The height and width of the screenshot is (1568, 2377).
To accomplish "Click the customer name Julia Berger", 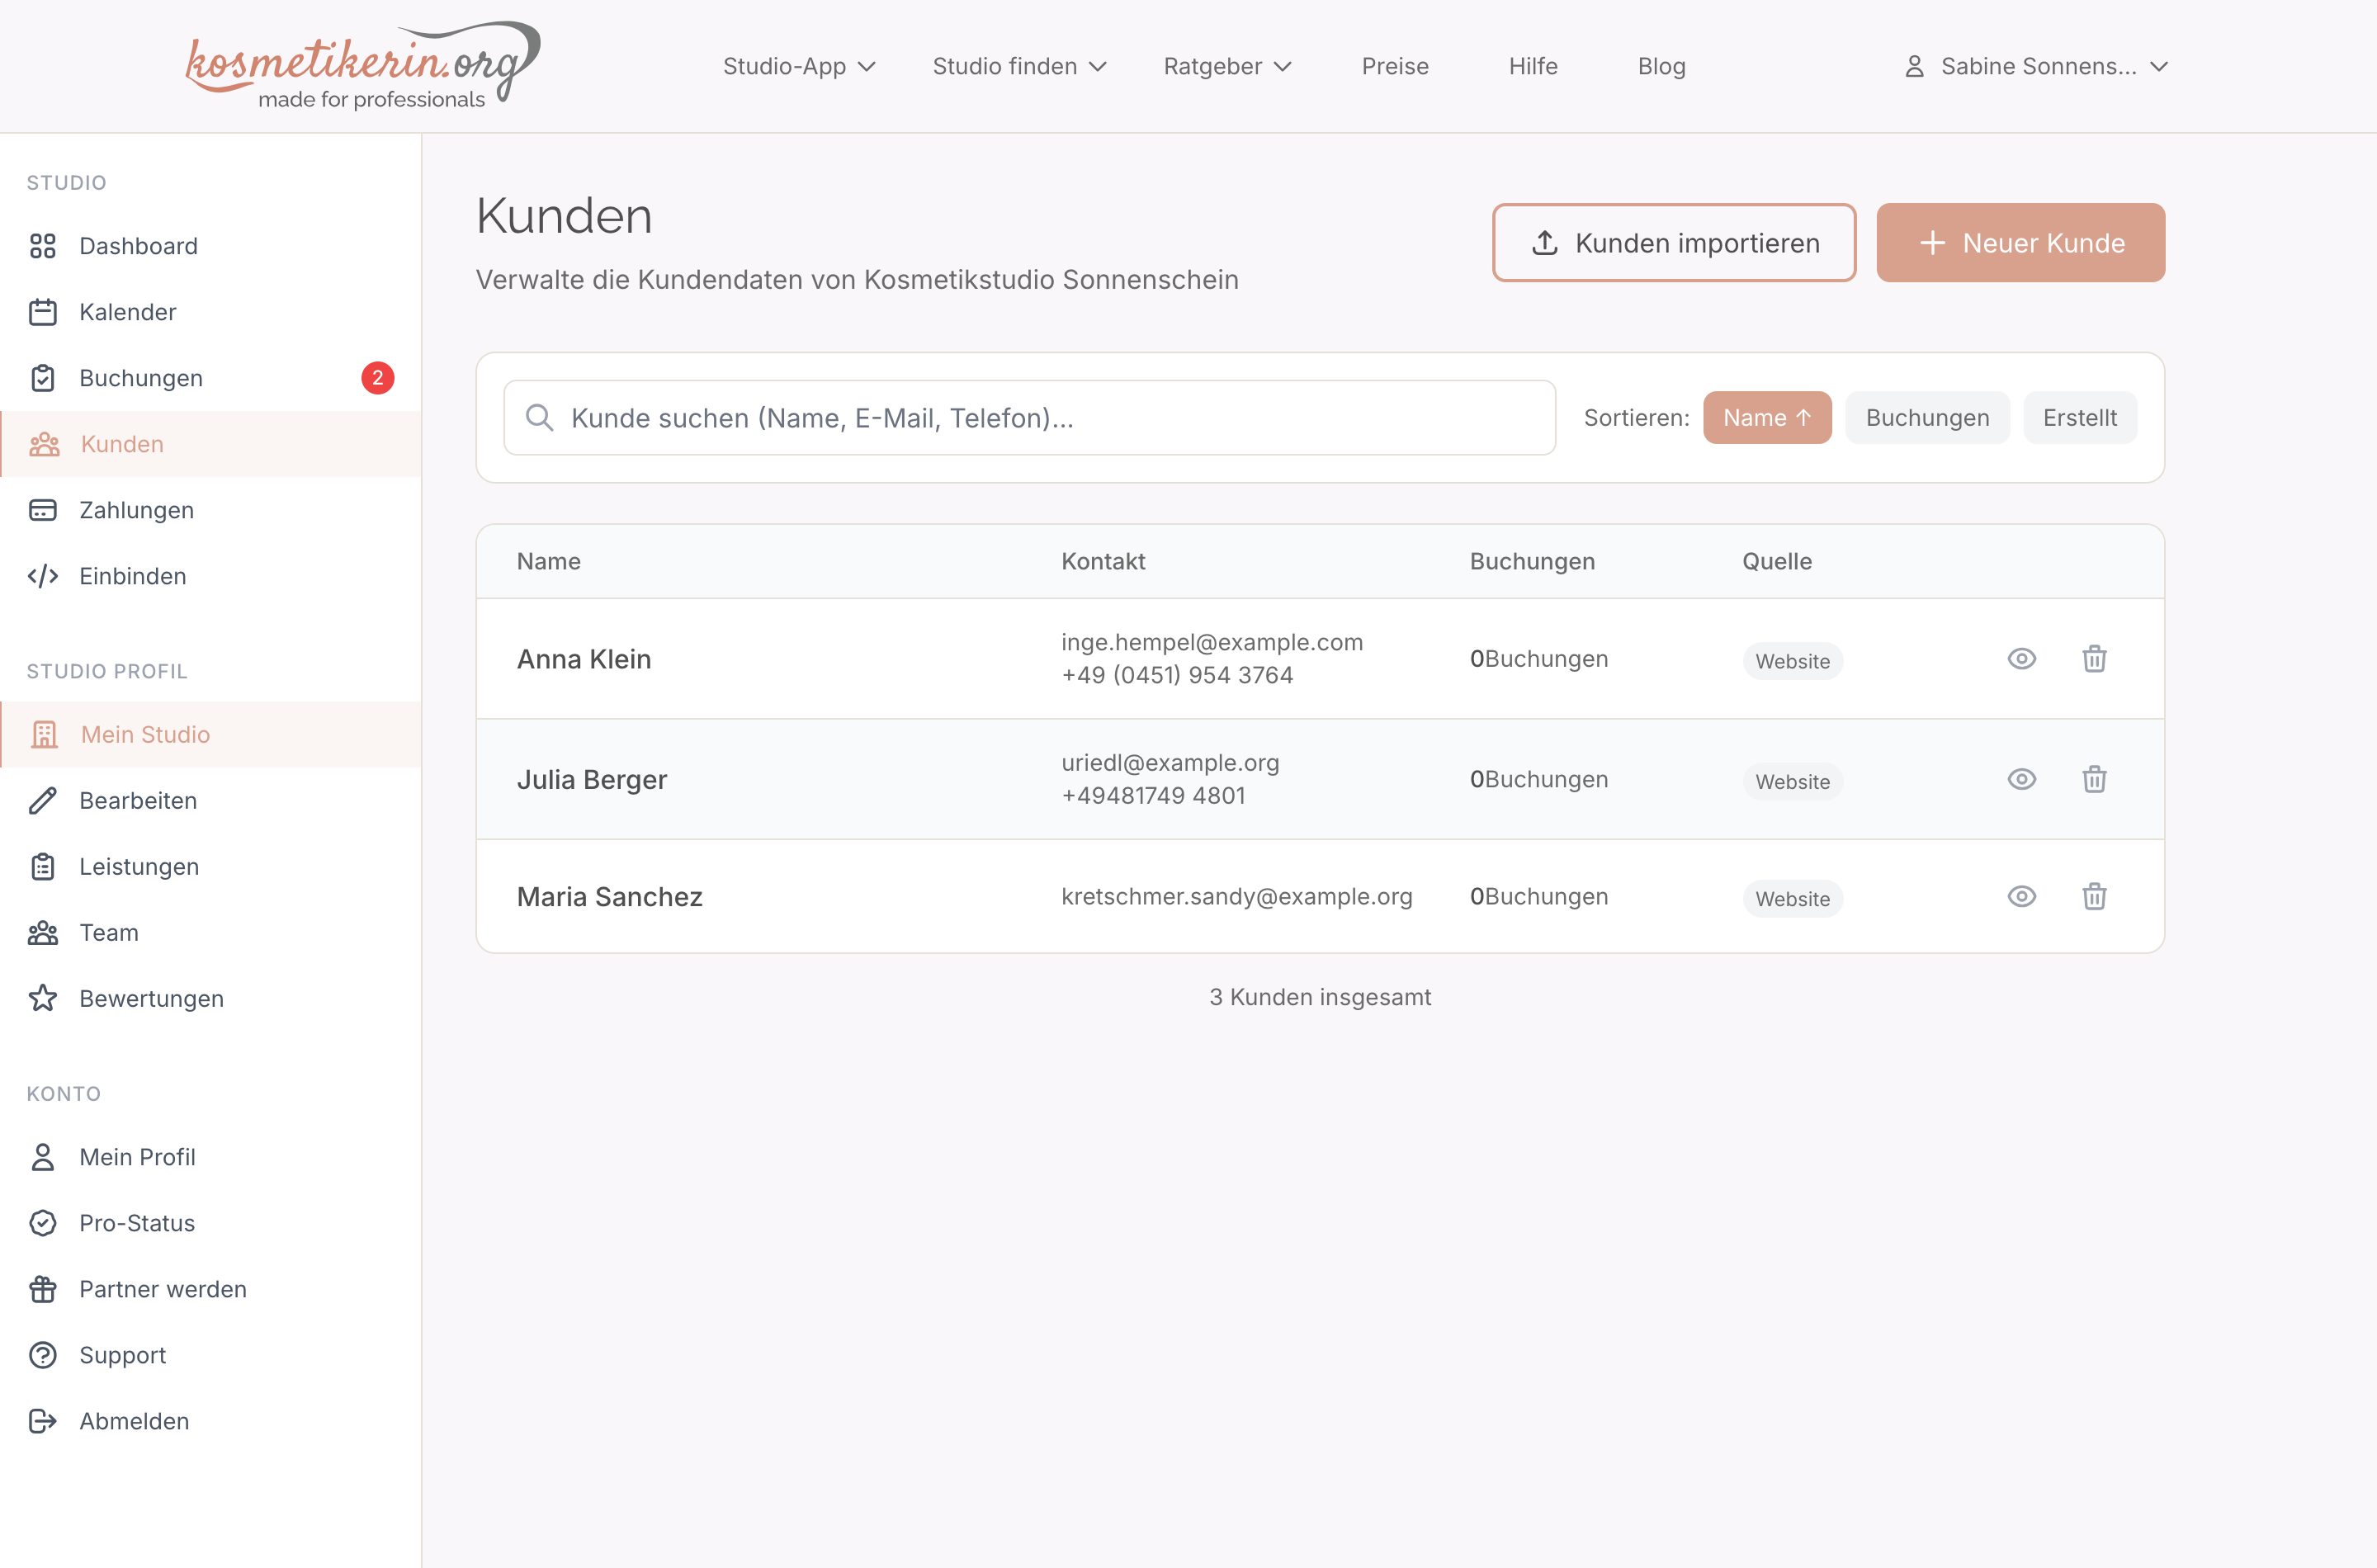I will pos(592,779).
